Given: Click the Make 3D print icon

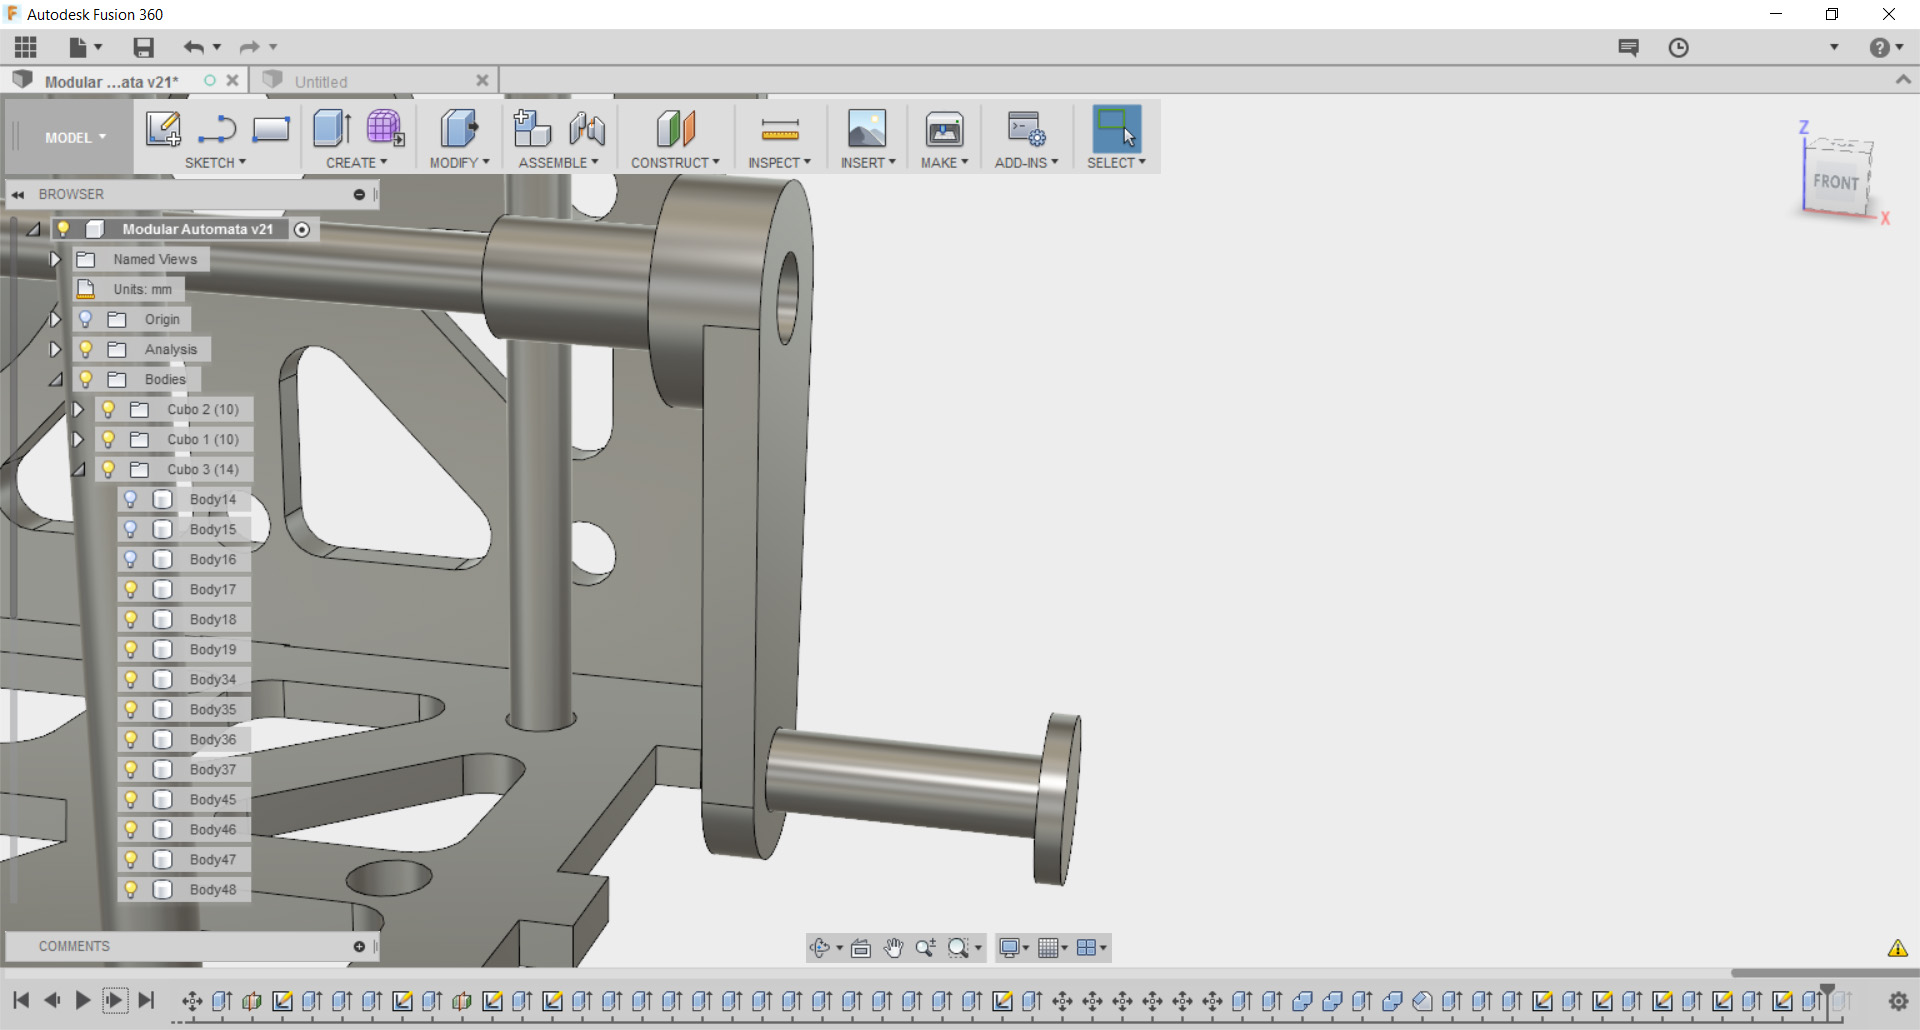Looking at the screenshot, I should (x=944, y=129).
